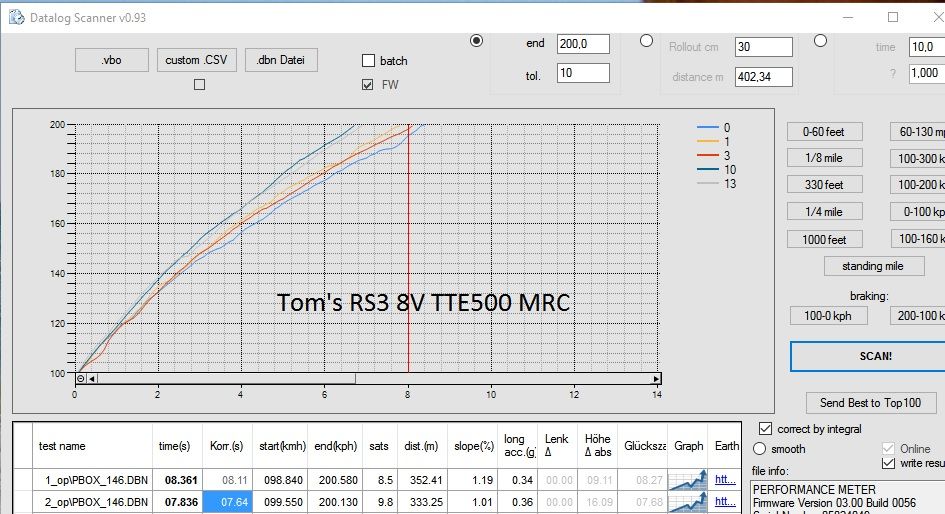Sort by time(s) column header
945x514 pixels.
[x=177, y=447]
